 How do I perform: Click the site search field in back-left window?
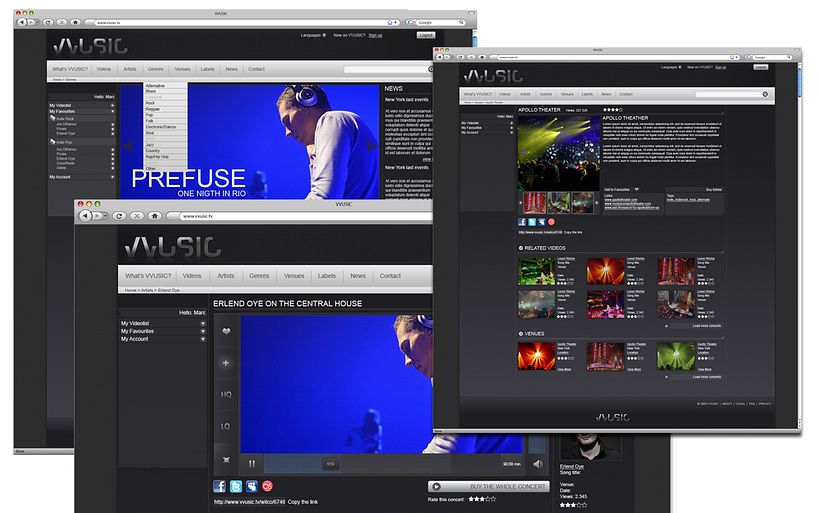(385, 69)
